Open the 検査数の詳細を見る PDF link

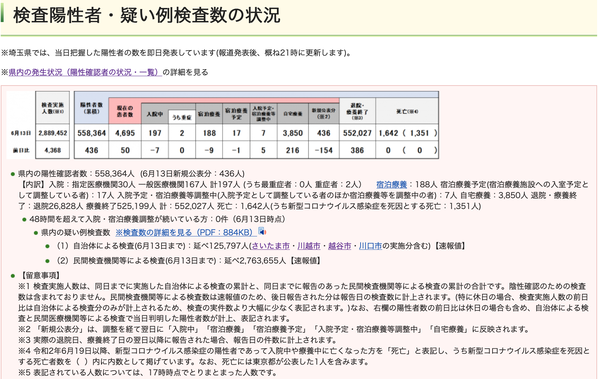pyautogui.click(x=186, y=232)
